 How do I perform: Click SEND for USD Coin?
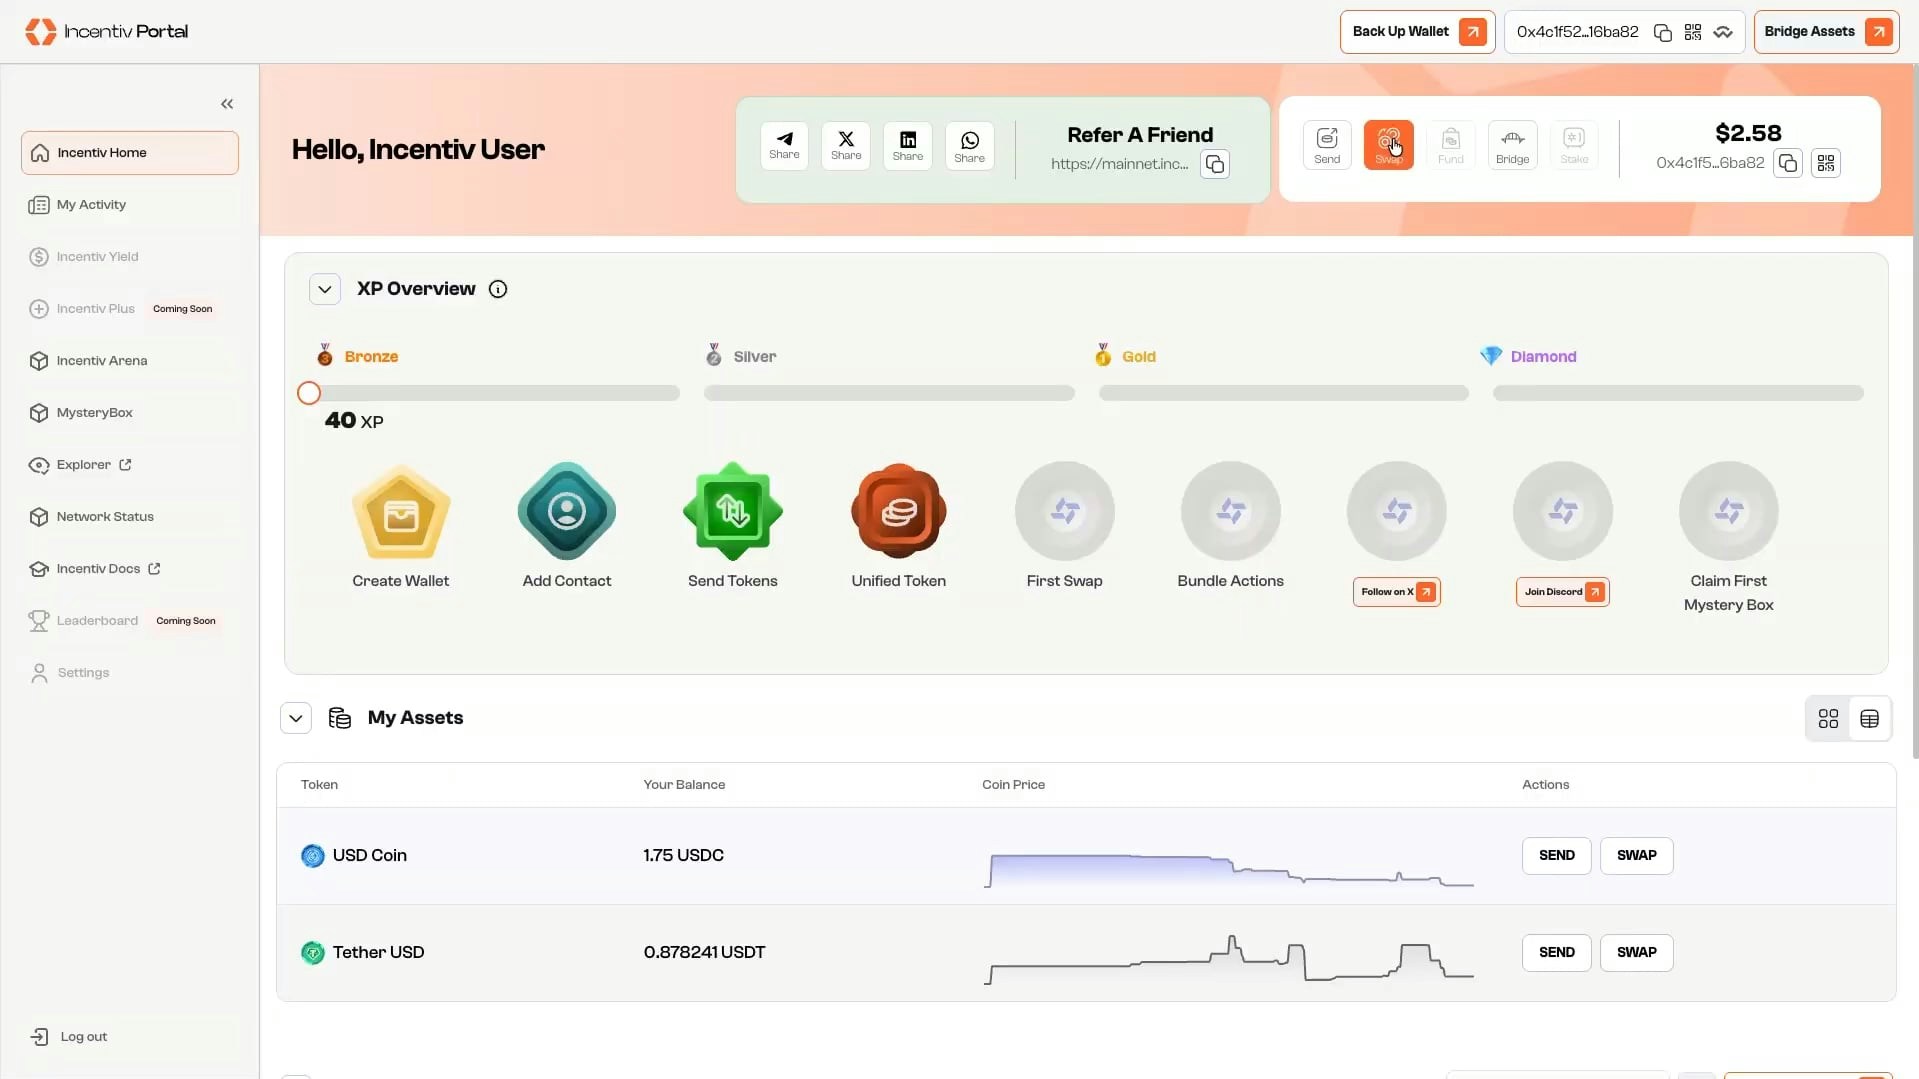pyautogui.click(x=1556, y=856)
